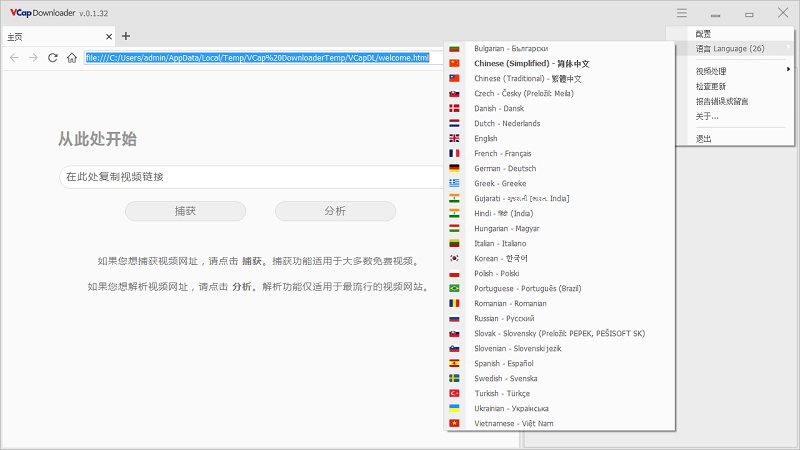Click the video link input field
800x450 pixels.
pyautogui.click(x=250, y=177)
